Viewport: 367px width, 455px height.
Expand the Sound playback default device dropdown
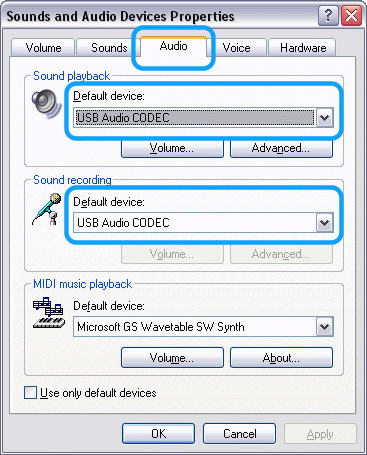pyautogui.click(x=324, y=118)
